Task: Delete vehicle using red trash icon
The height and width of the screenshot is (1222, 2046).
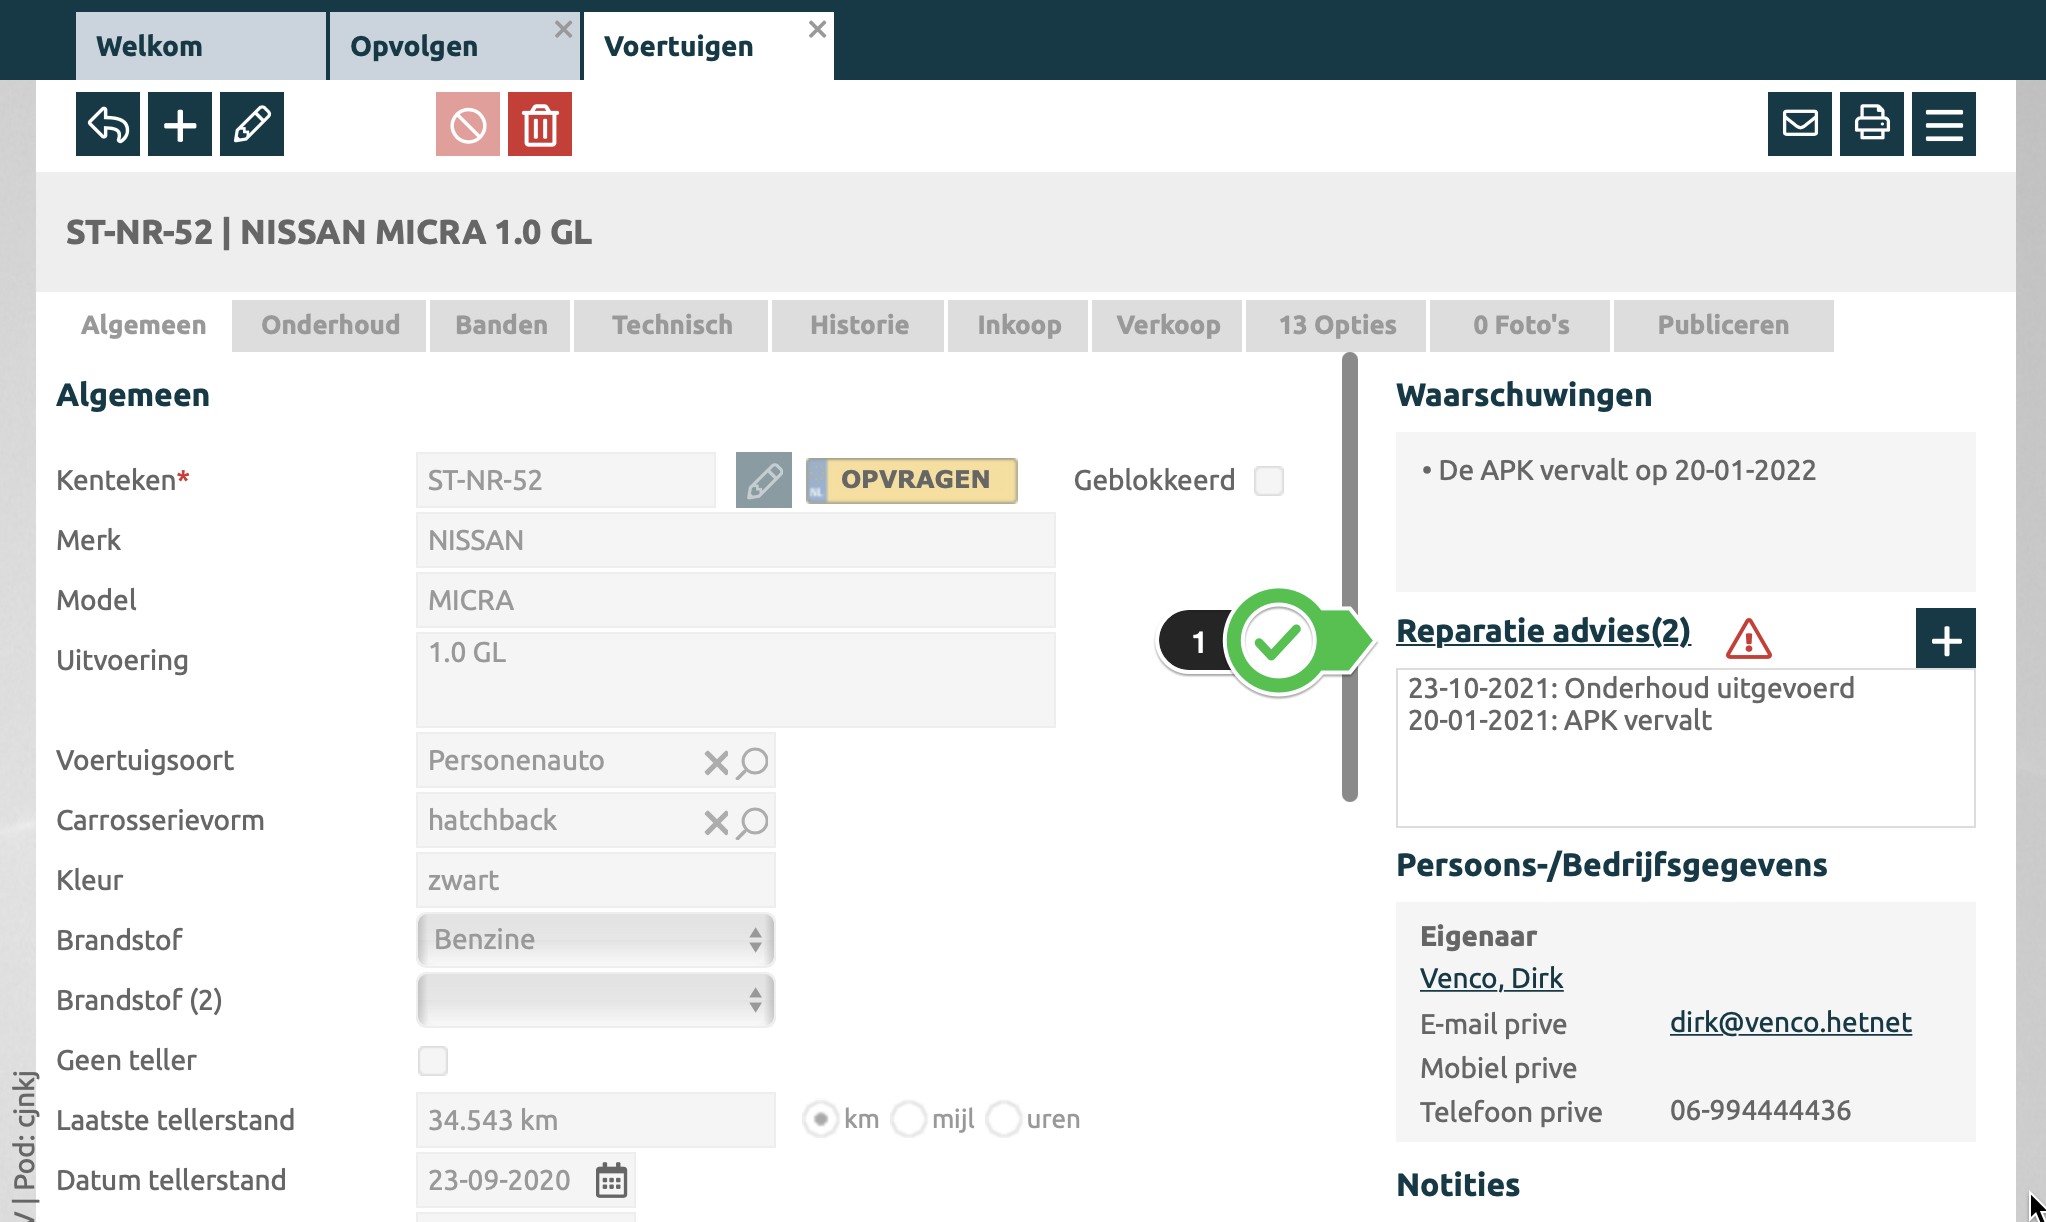Action: 540,125
